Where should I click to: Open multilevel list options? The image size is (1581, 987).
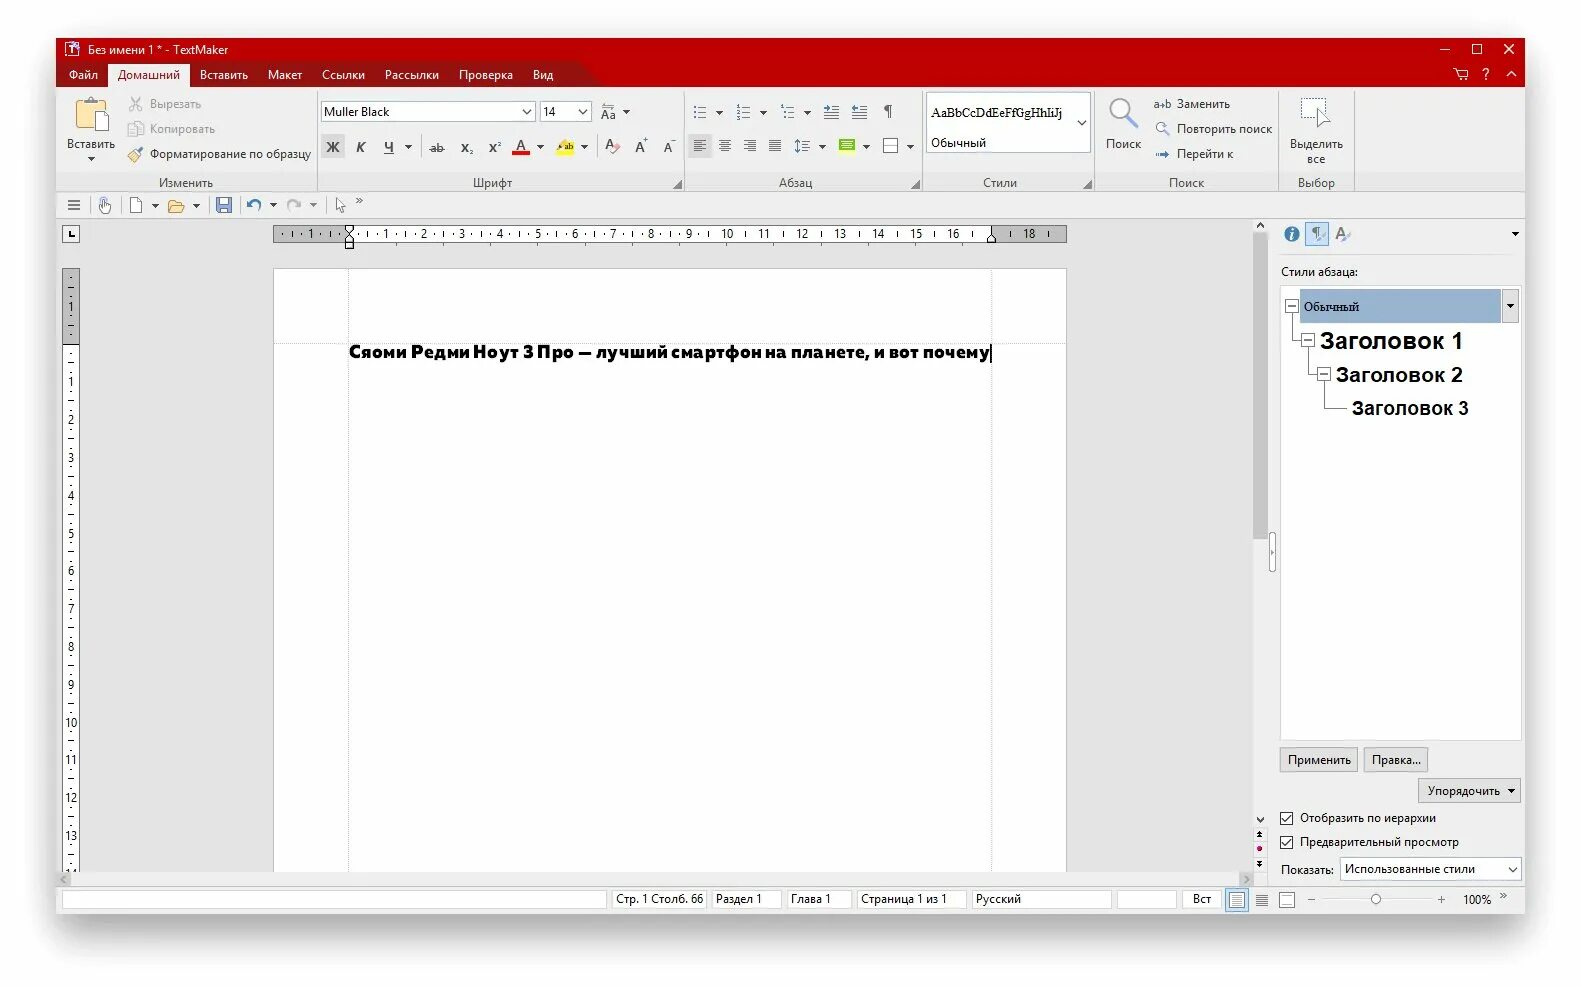click(x=807, y=112)
